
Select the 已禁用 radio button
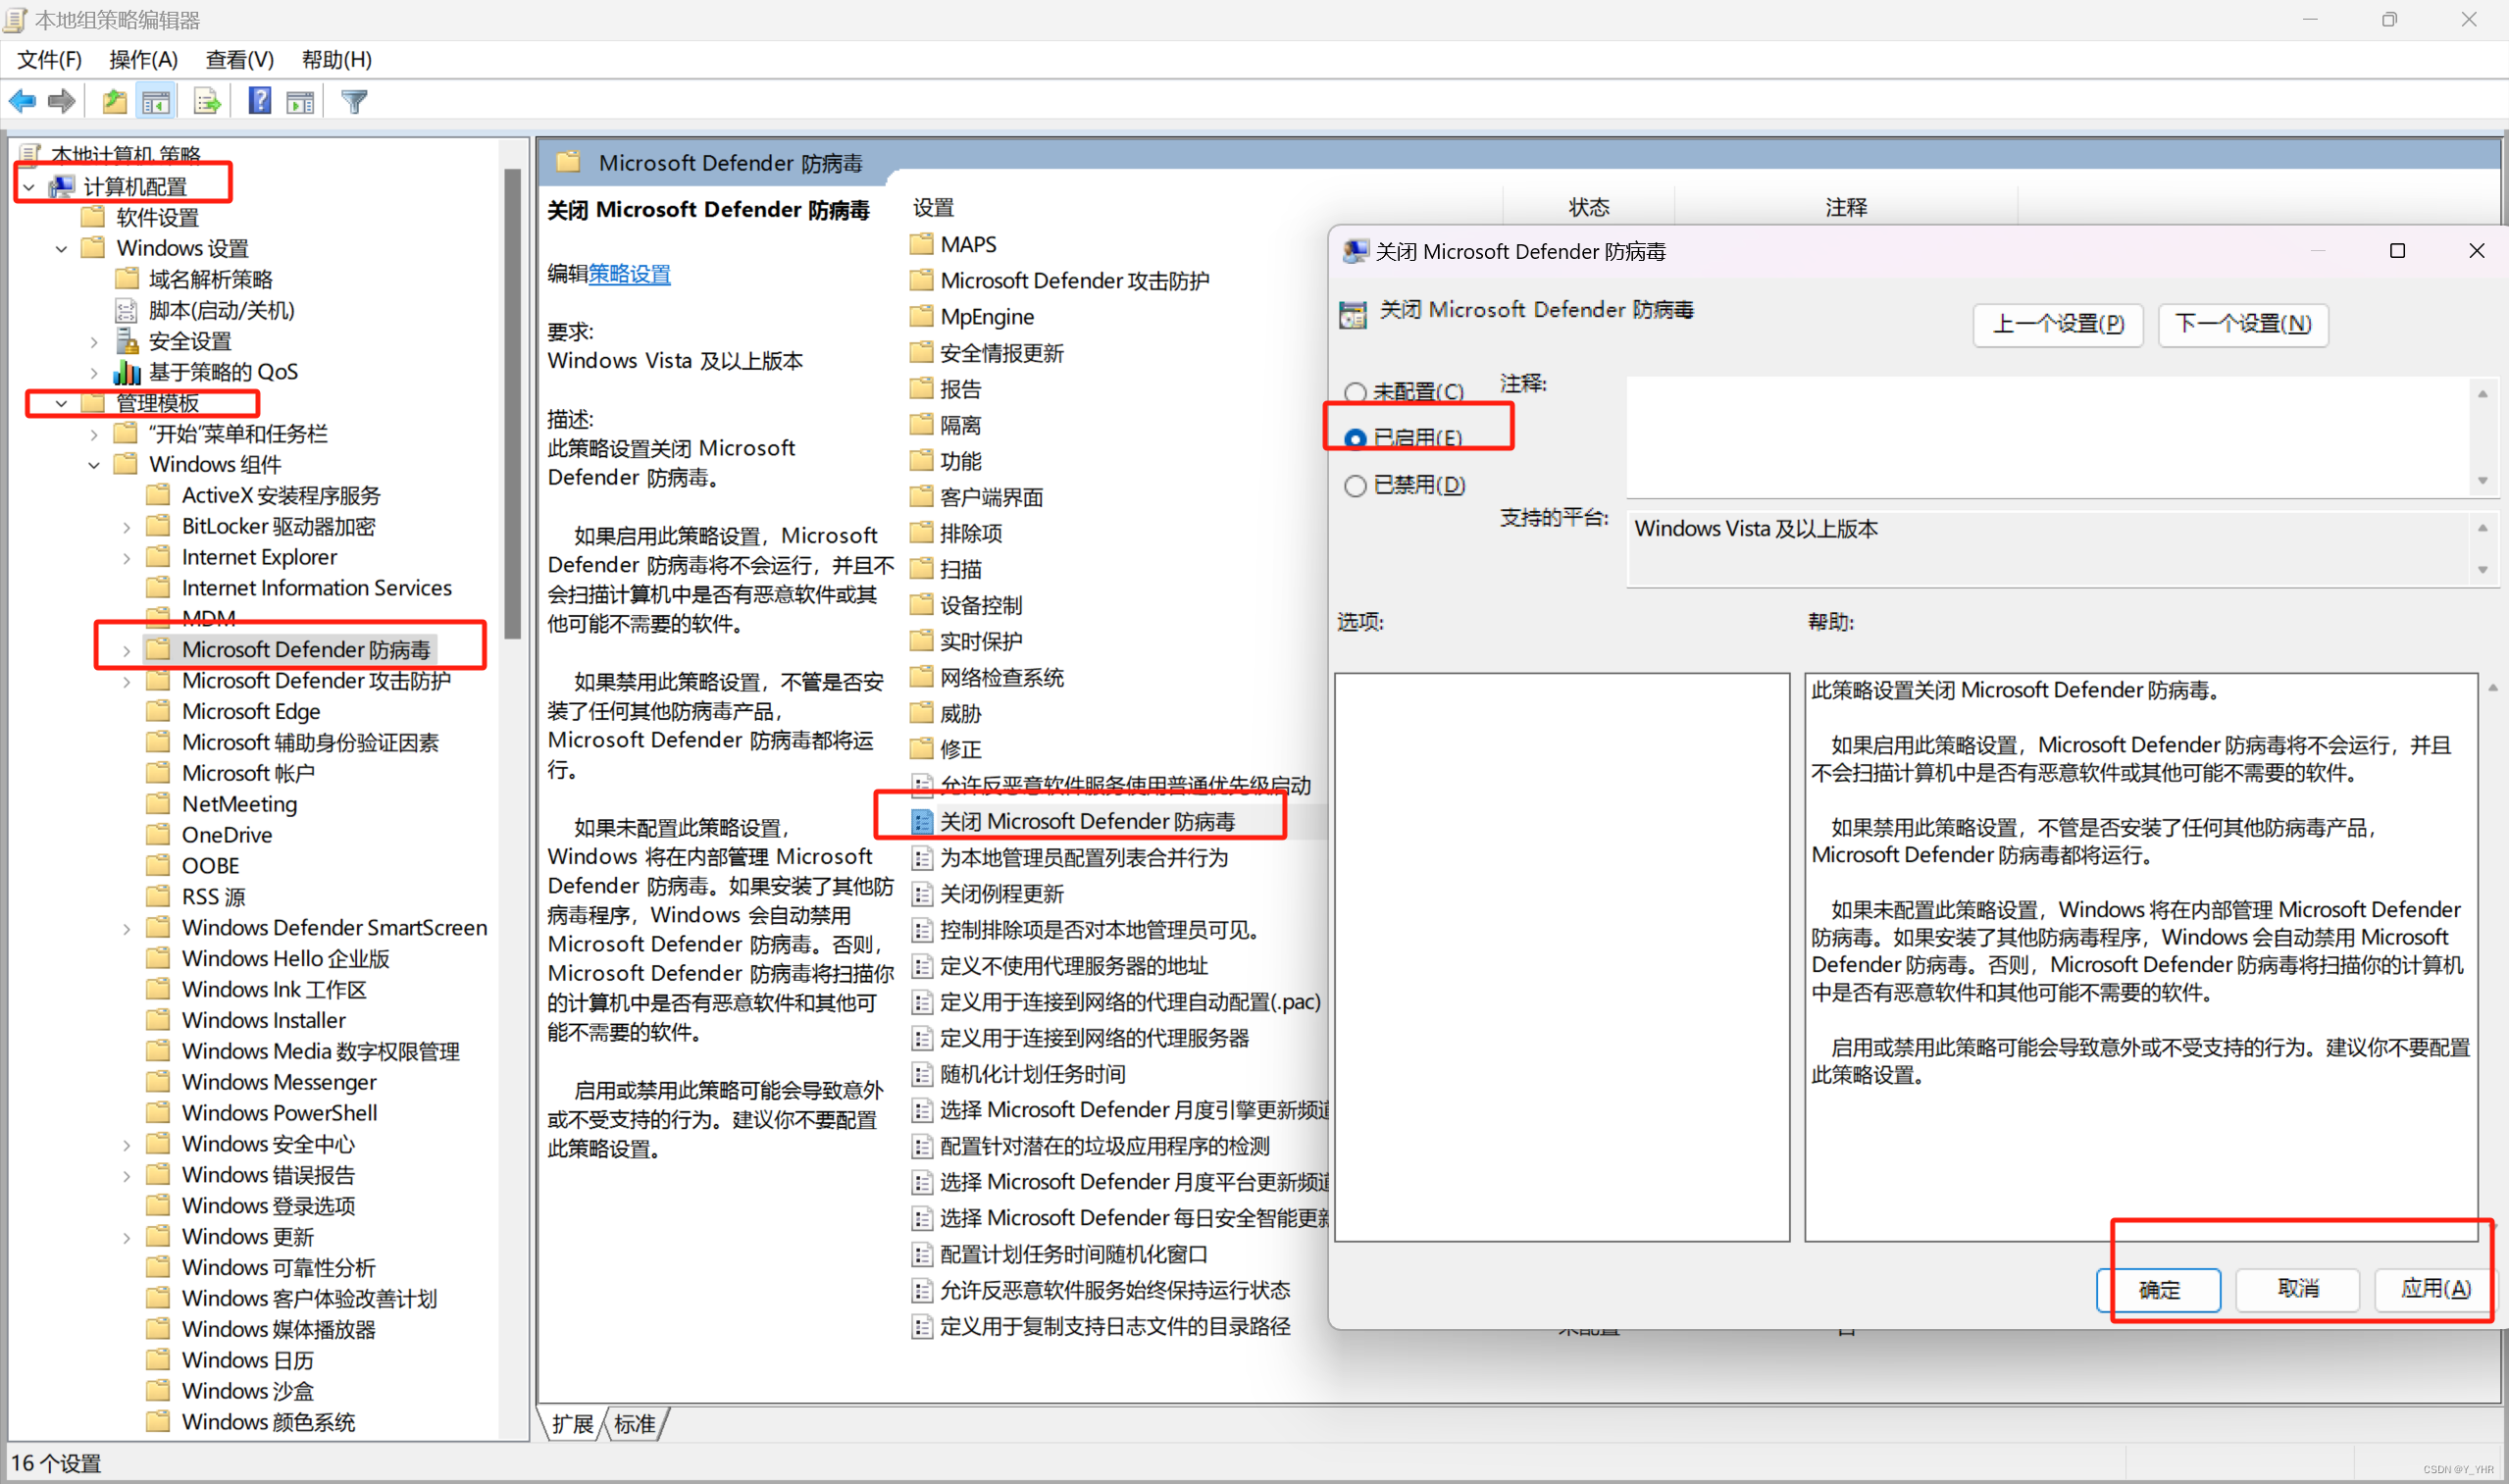click(x=1355, y=485)
